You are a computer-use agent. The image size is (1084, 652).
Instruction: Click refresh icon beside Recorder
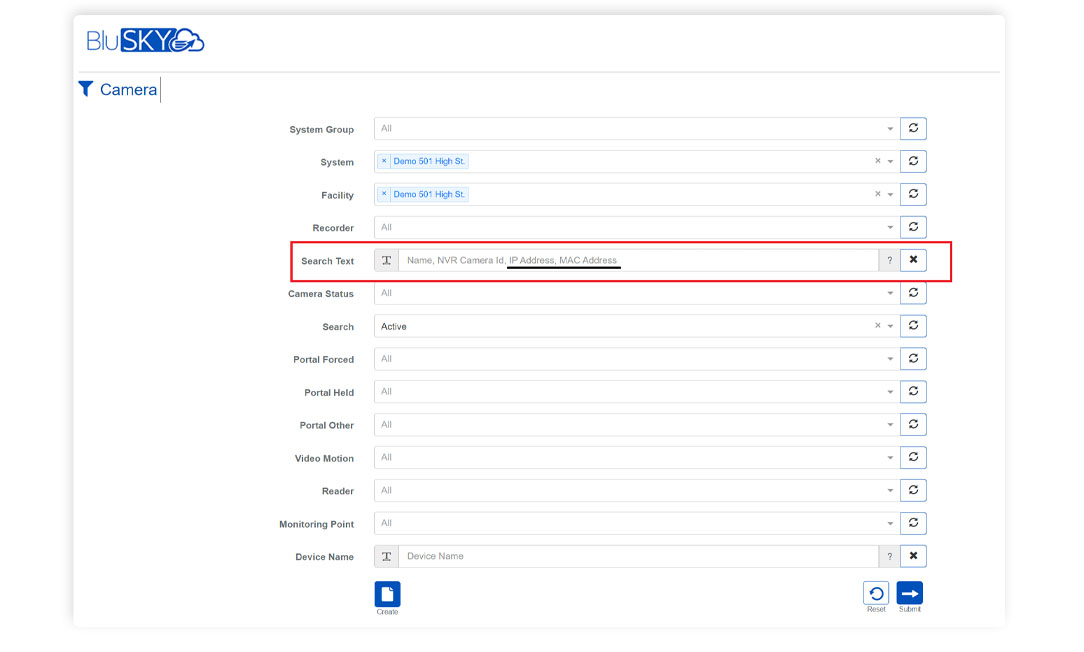coord(913,227)
